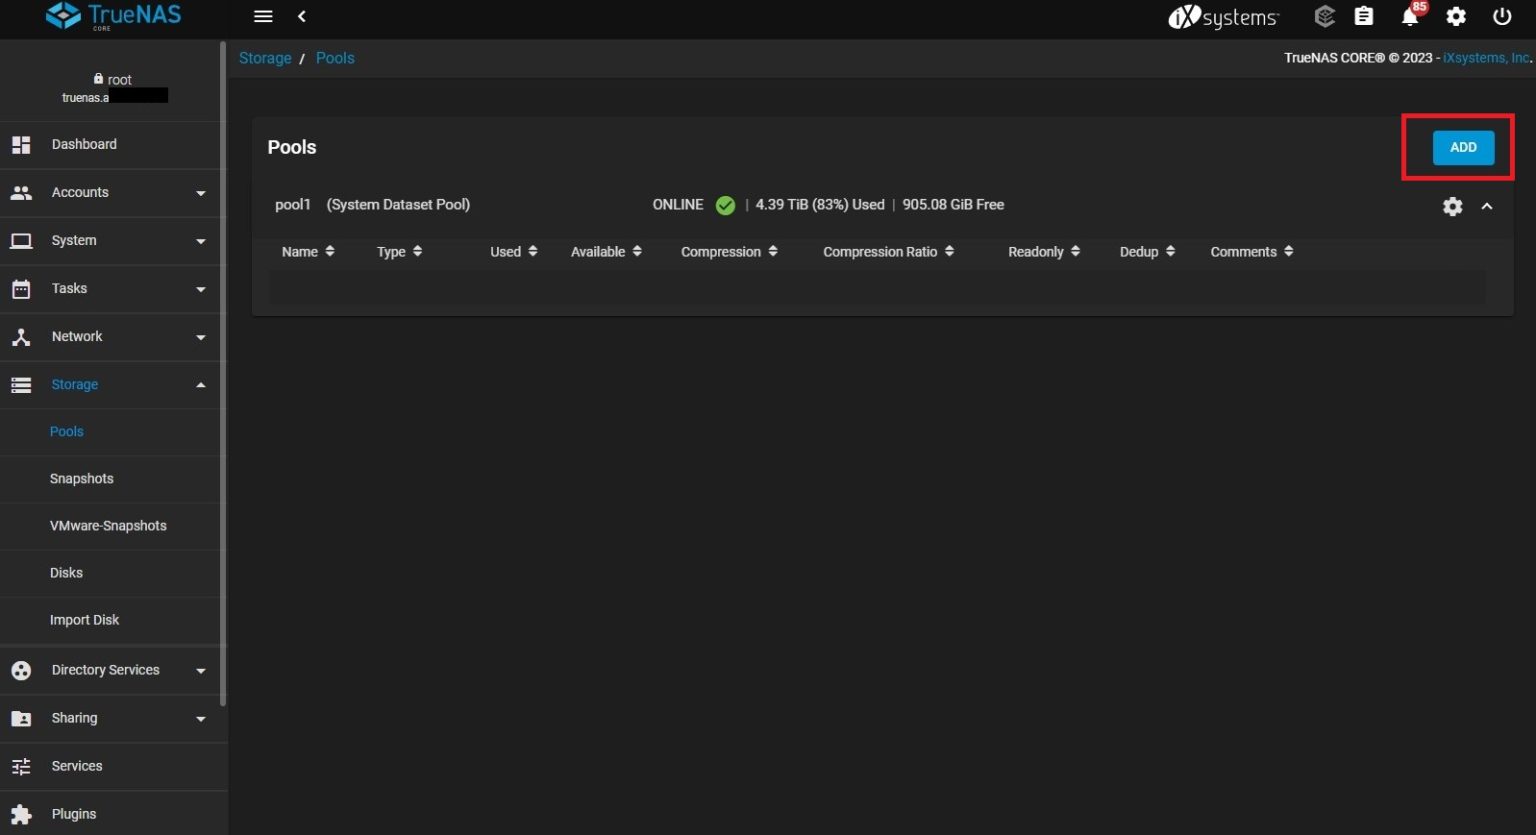Click the iXsystems, Inc. copyright link

tap(1485, 57)
